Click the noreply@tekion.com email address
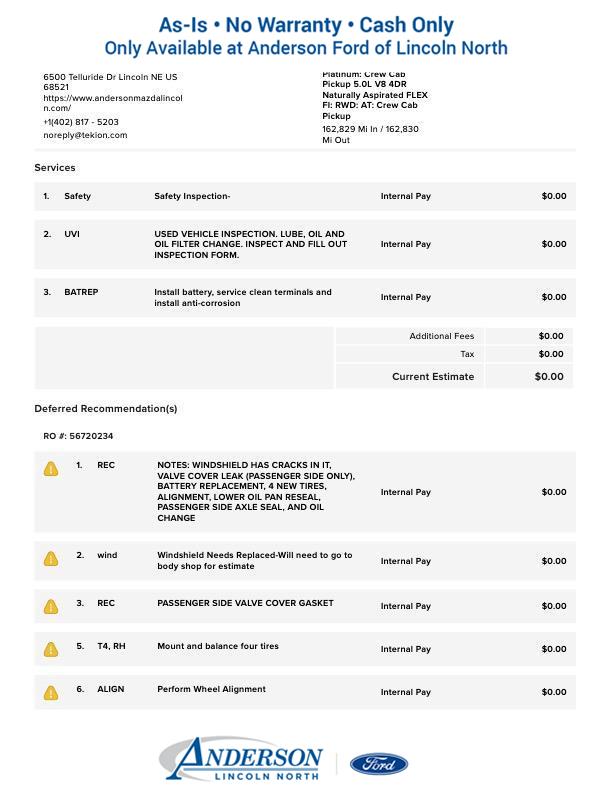612x792 pixels. (x=85, y=135)
